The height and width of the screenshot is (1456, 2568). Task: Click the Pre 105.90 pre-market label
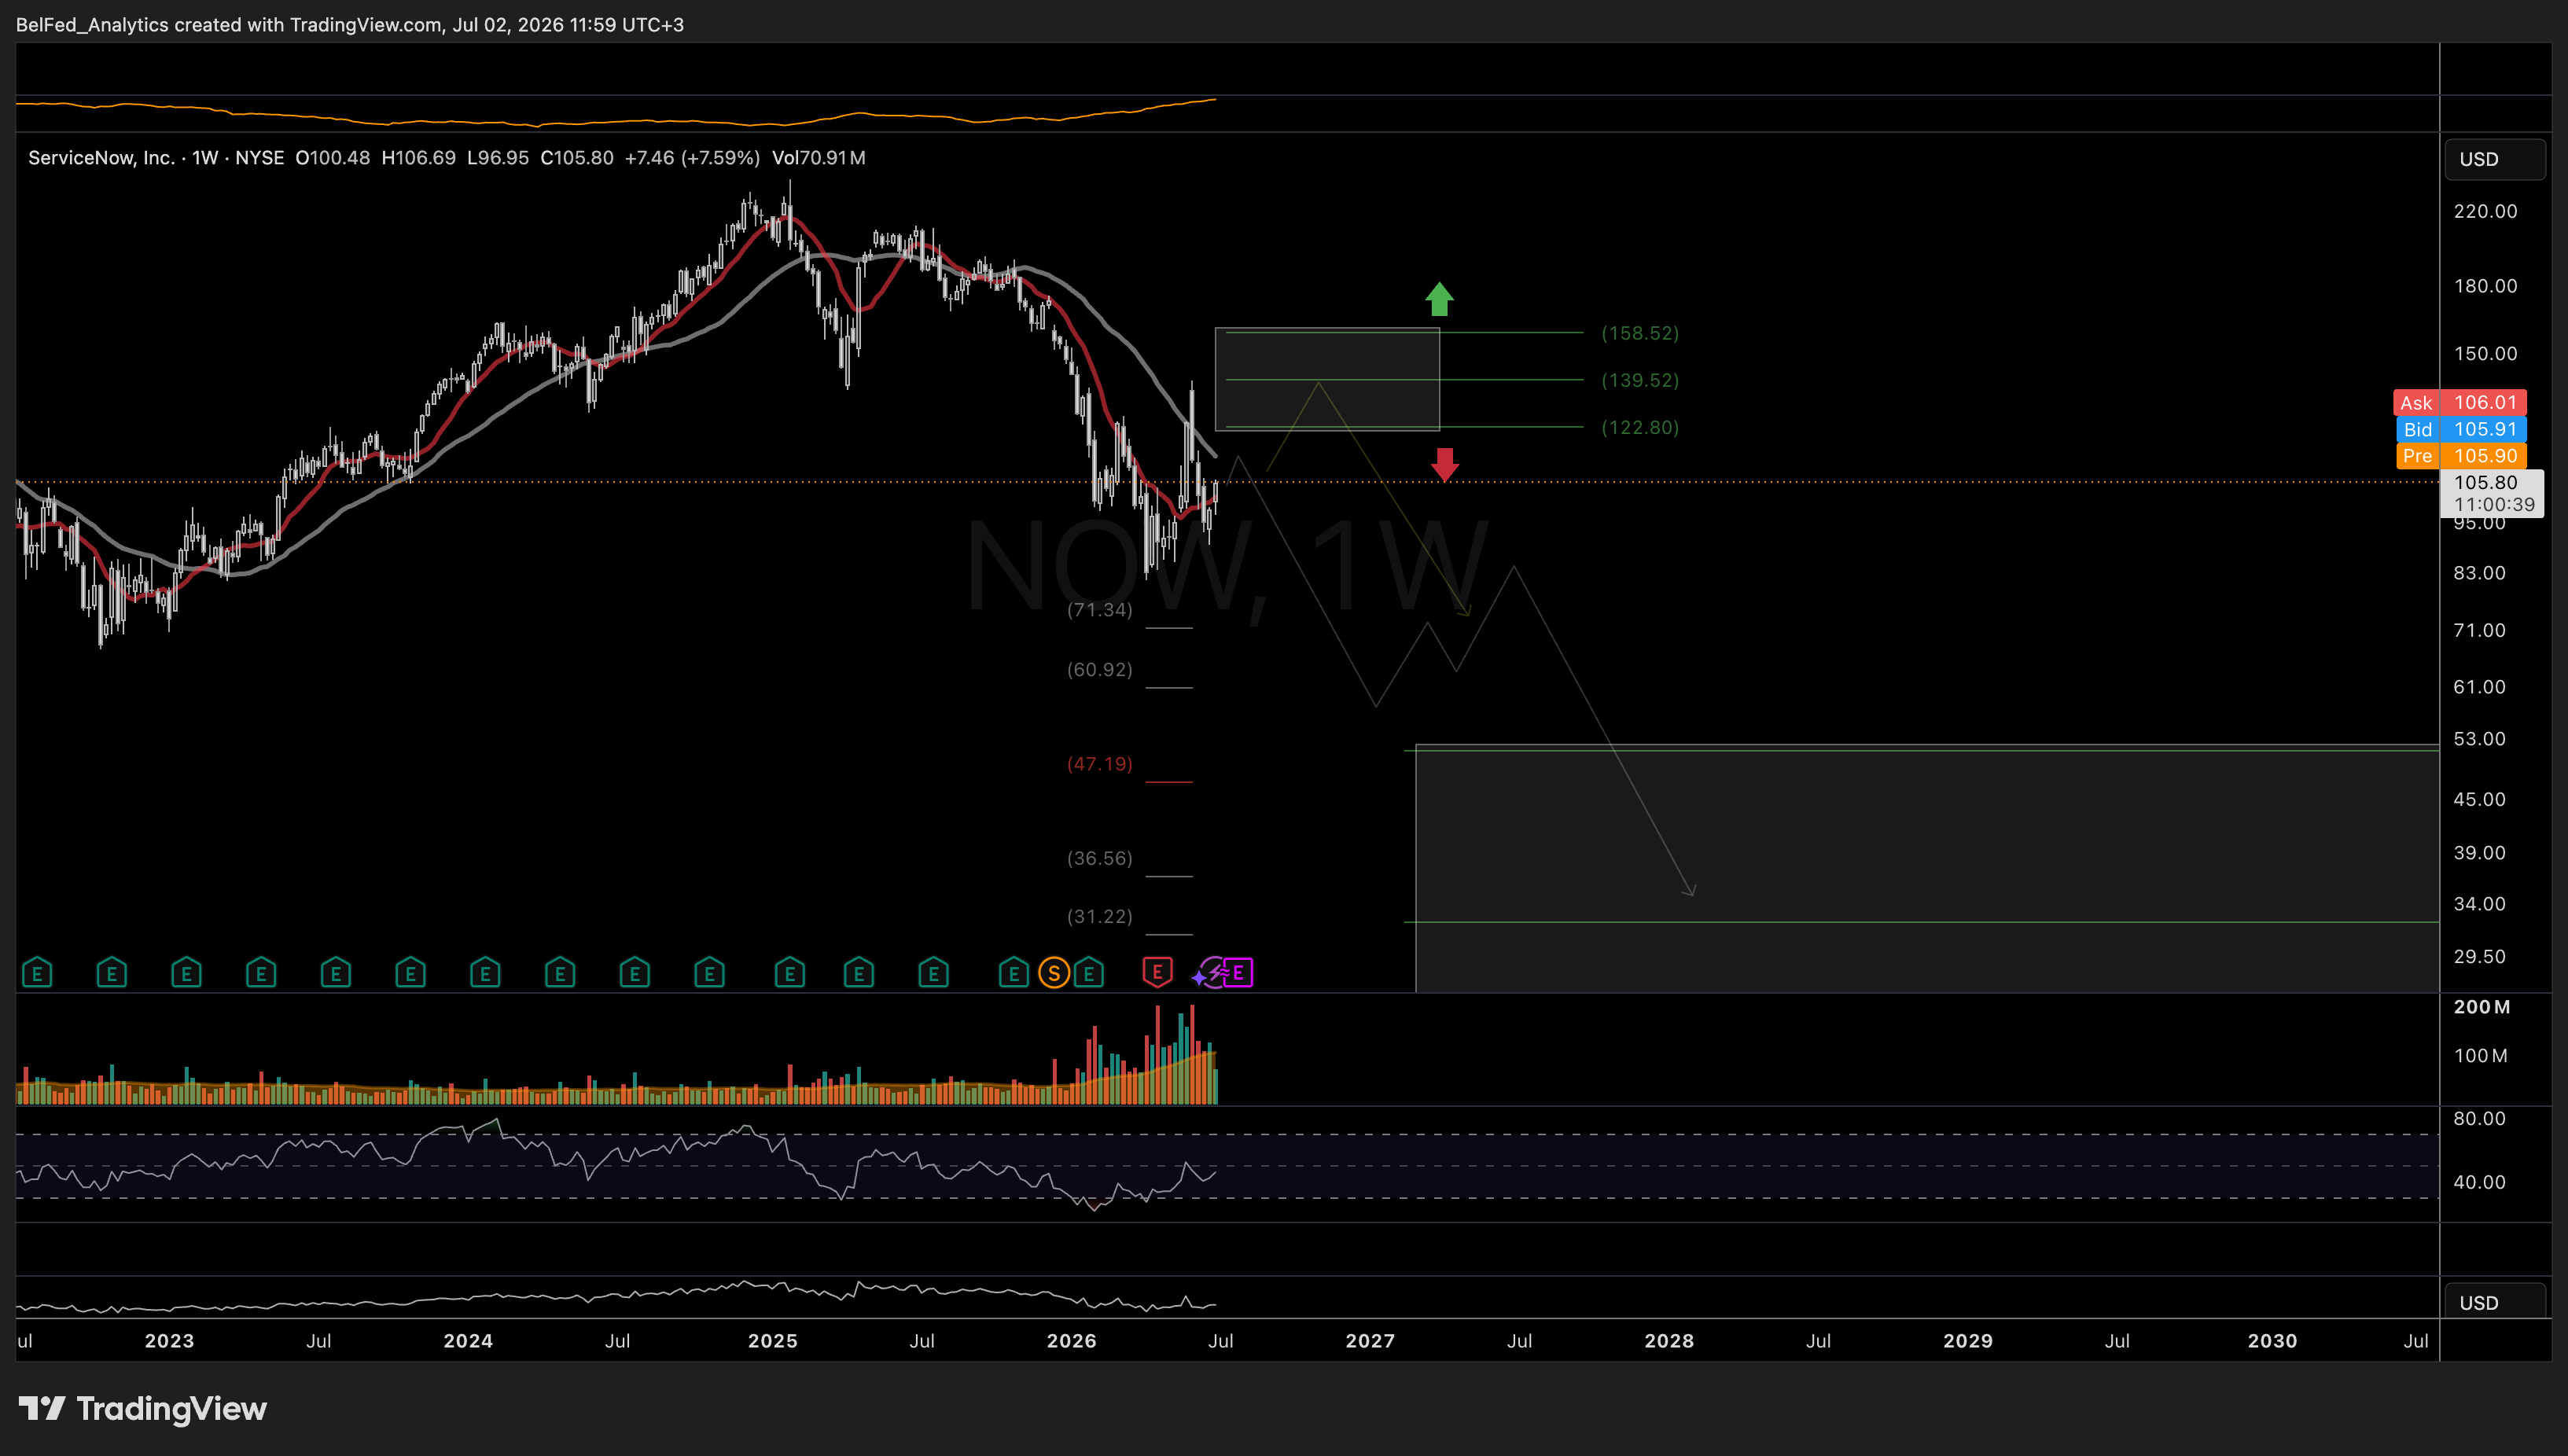point(2460,456)
